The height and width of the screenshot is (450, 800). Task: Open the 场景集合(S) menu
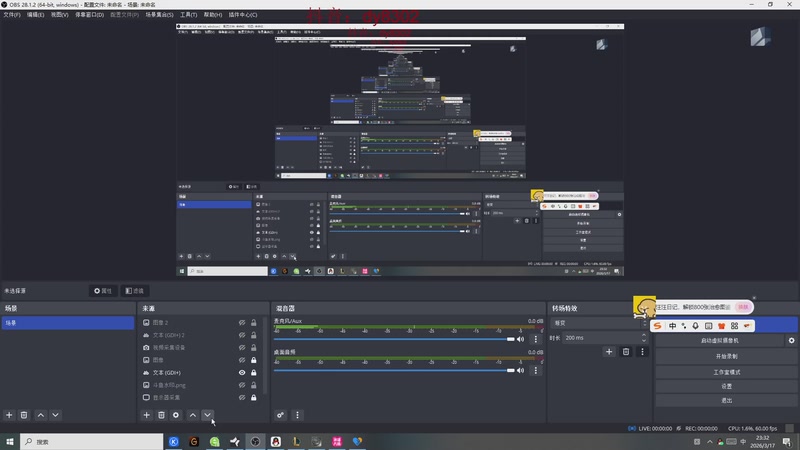pos(159,15)
